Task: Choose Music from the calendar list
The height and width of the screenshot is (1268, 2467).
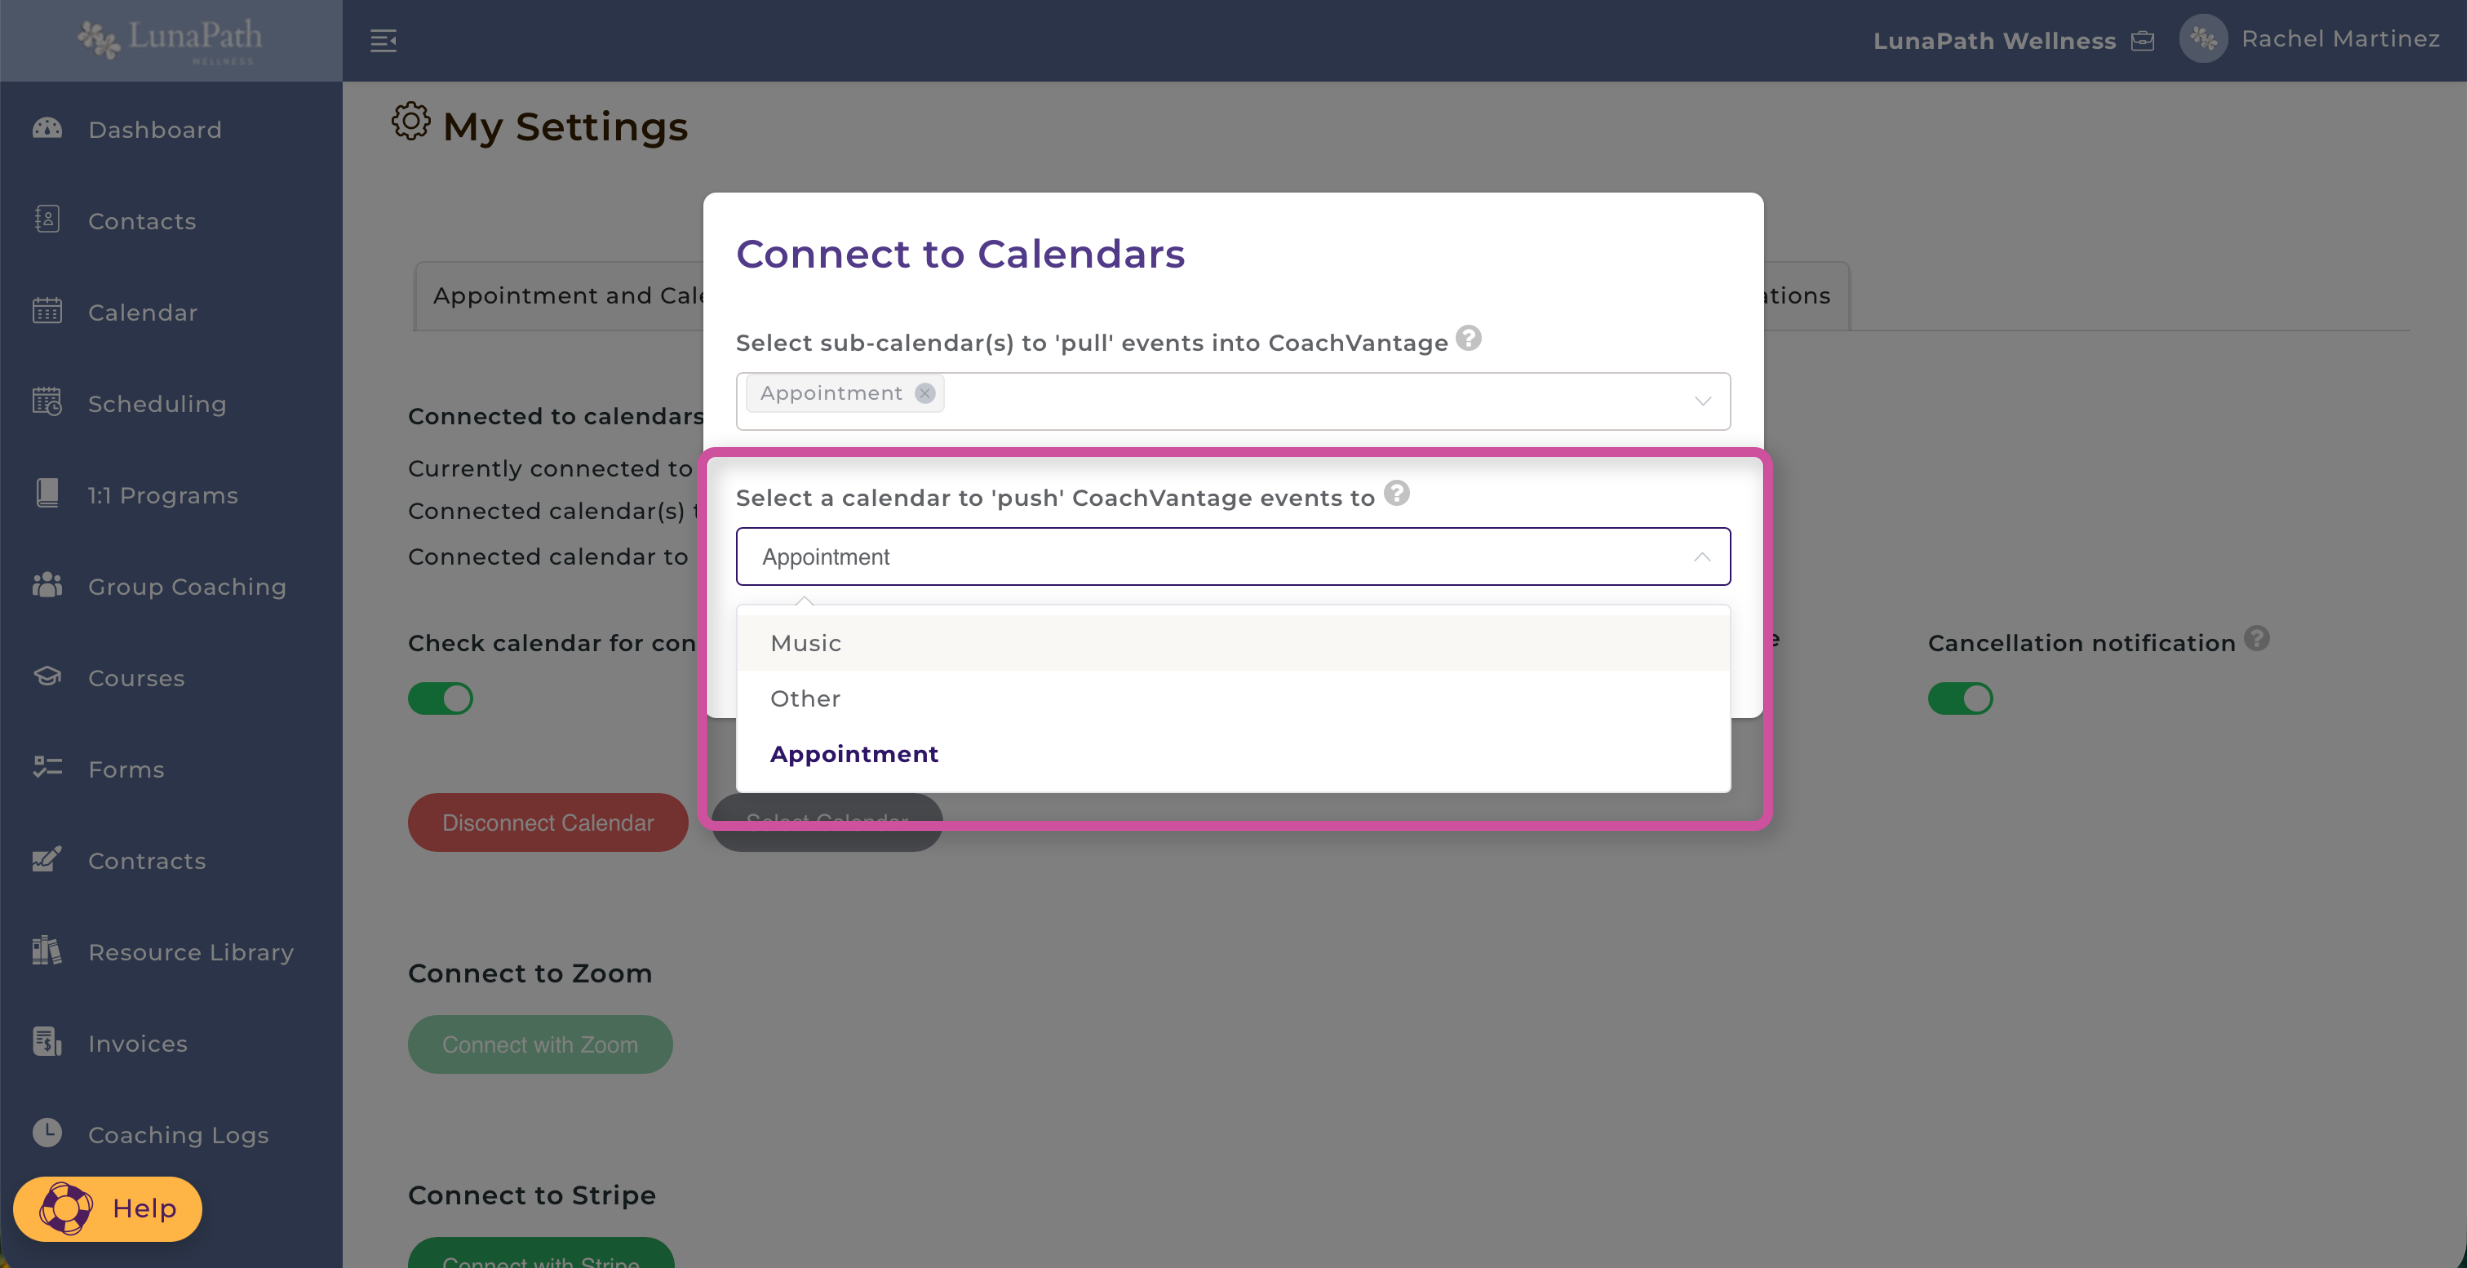Action: pos(806,643)
